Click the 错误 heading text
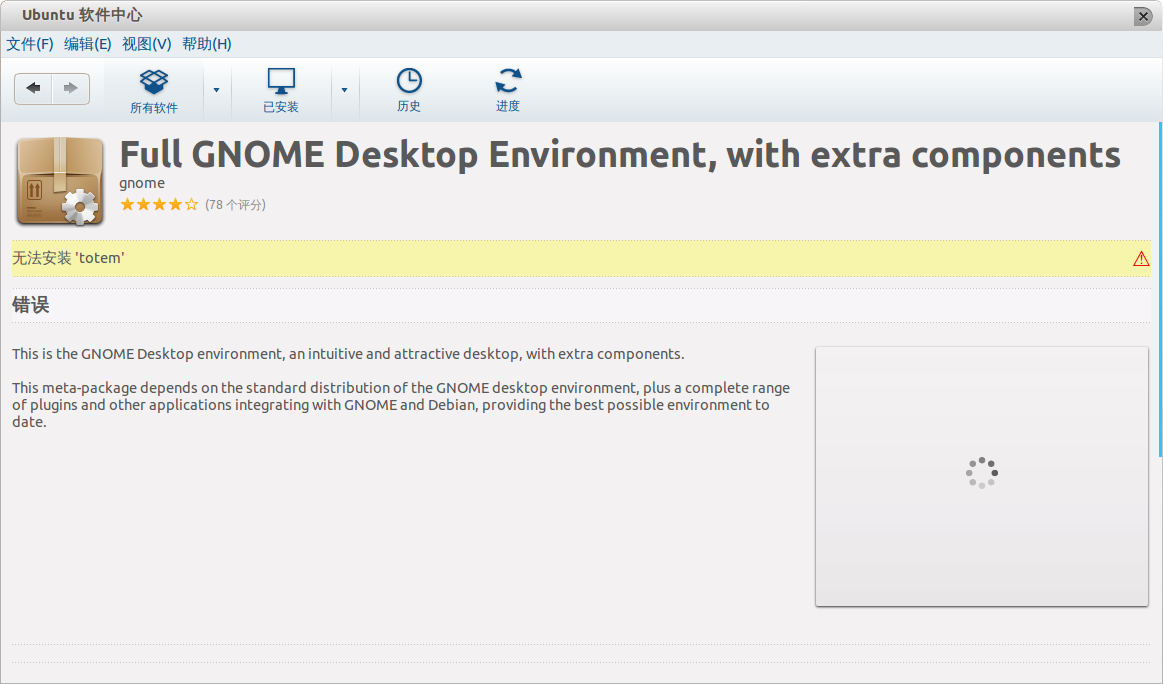Screen dimensions: 1163x684 pos(30,305)
